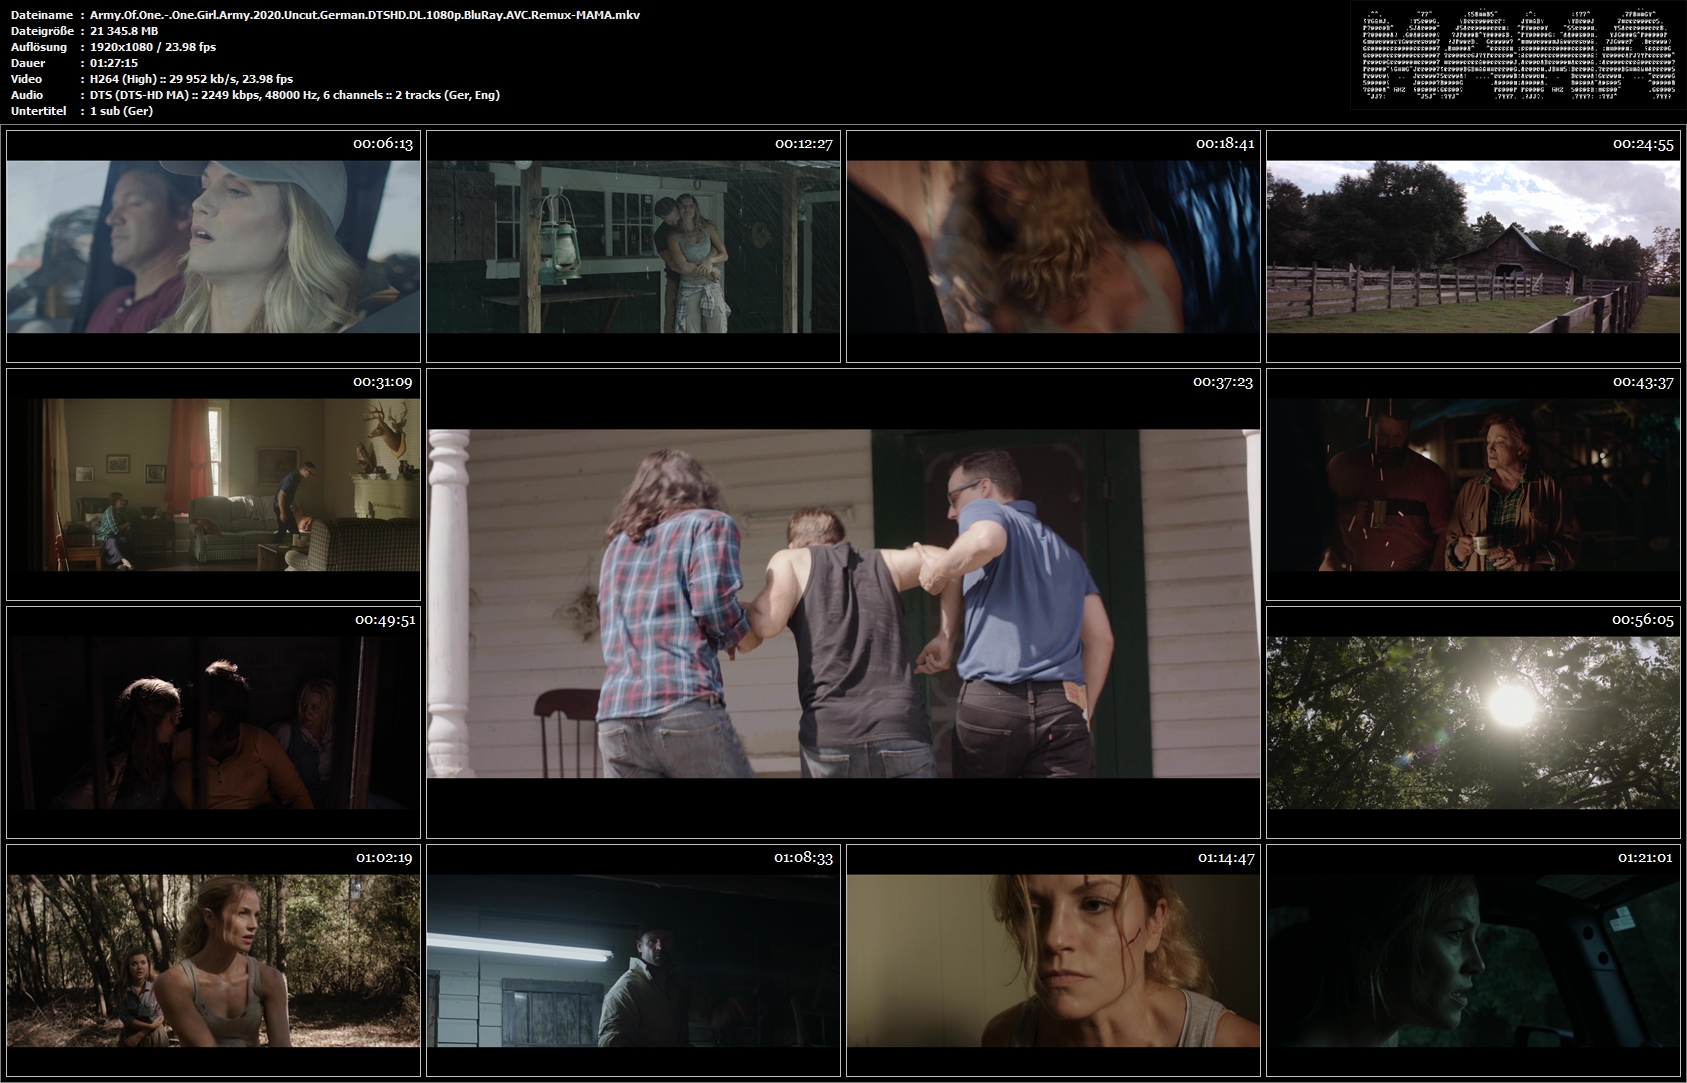Open the thumbnail timestamped 01:21:01

coord(1473,960)
